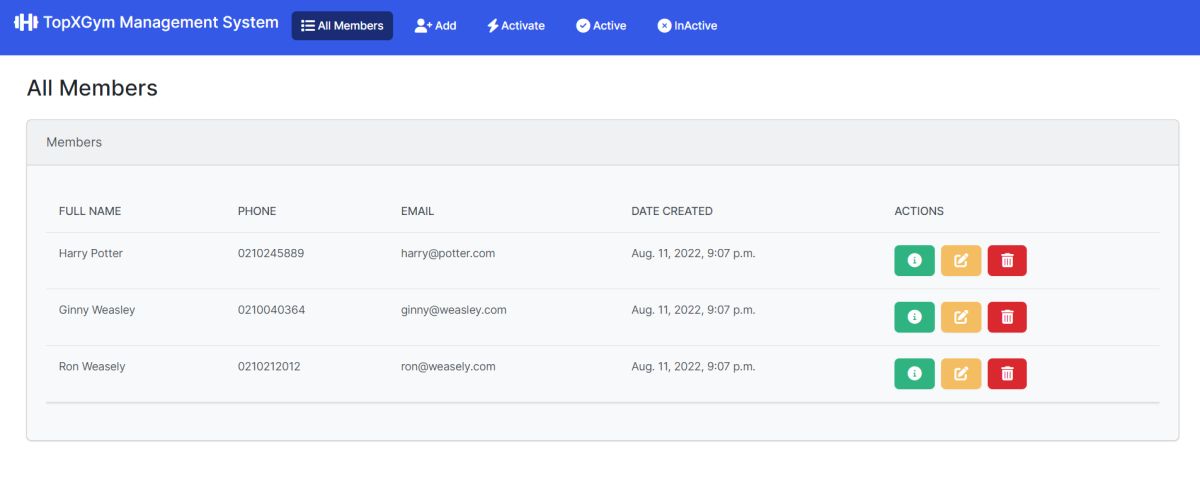Viewport: 1200px width, 481px height.
Task: Select the name Ginny Weasley
Action: (97, 310)
